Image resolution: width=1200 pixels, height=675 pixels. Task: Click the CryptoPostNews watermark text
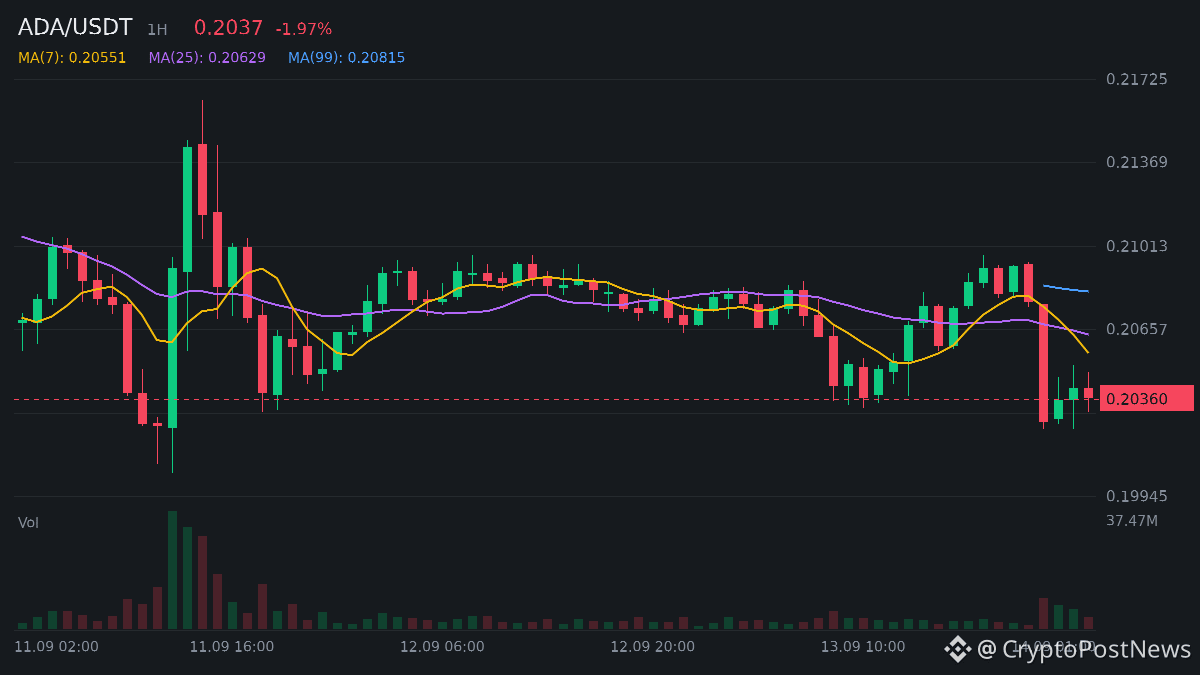coord(1084,649)
